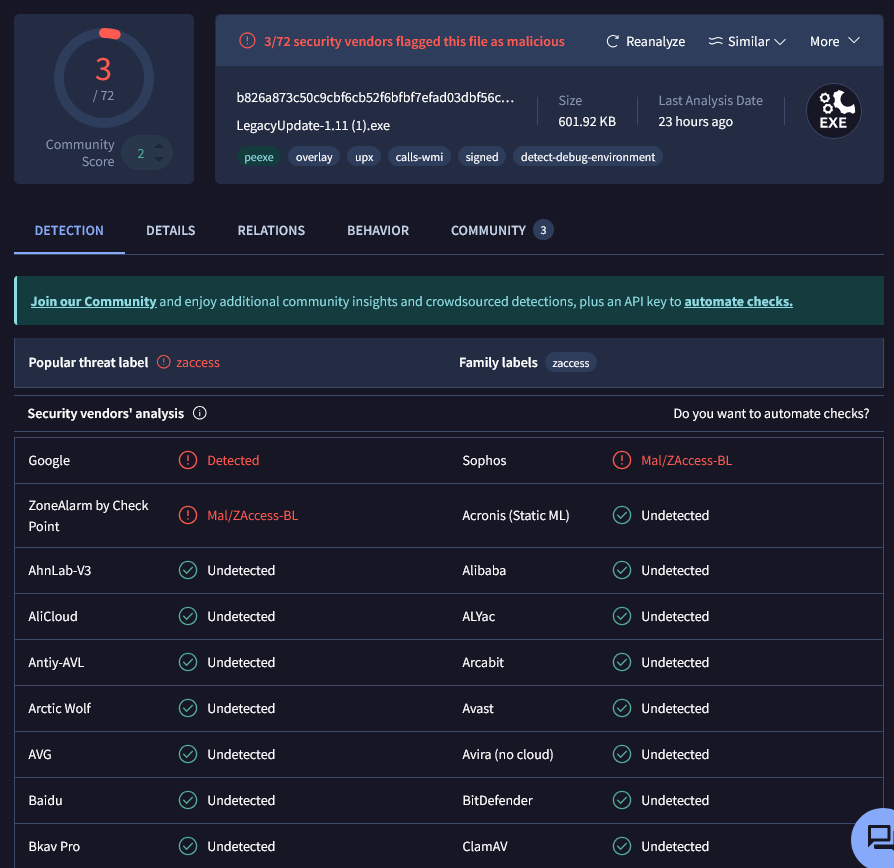The image size is (894, 868).
Task: Click ClamAV undetected check icon
Action: pyautogui.click(x=621, y=846)
